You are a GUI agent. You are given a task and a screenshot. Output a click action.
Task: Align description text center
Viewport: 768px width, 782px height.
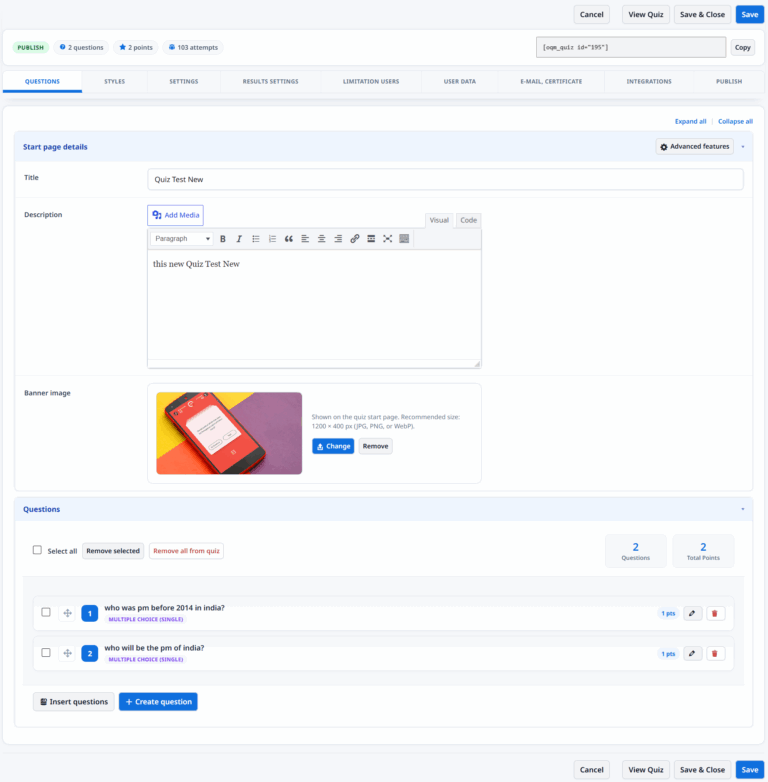322,239
